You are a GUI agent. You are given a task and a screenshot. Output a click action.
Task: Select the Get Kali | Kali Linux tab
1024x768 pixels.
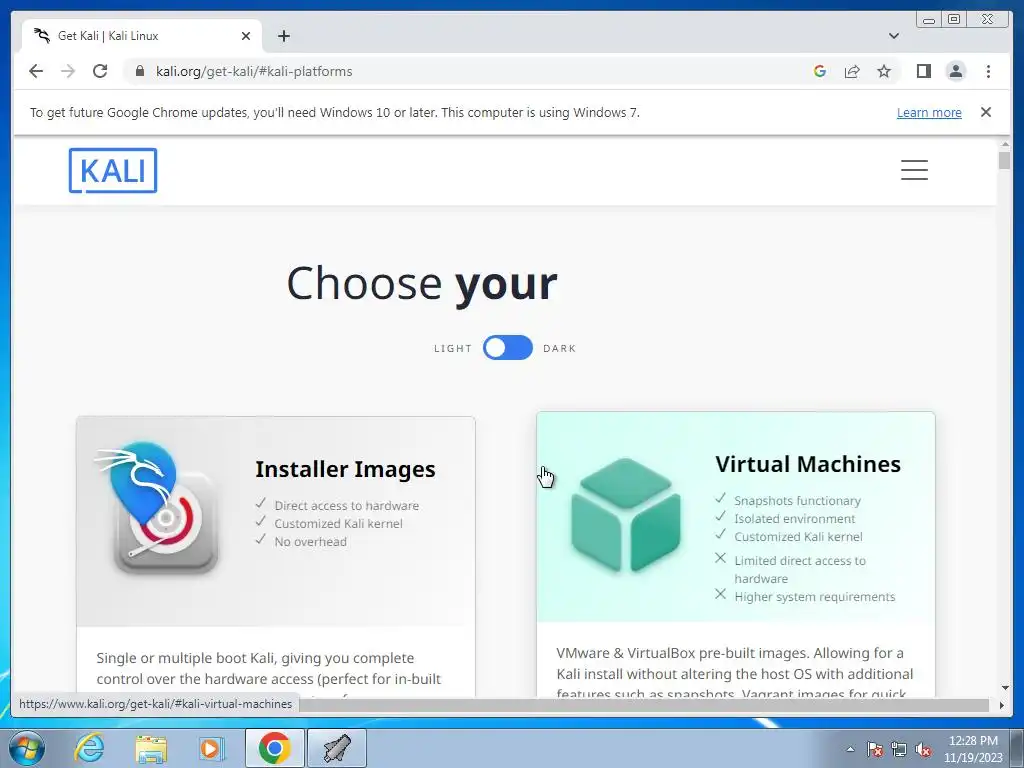[x=141, y=36]
